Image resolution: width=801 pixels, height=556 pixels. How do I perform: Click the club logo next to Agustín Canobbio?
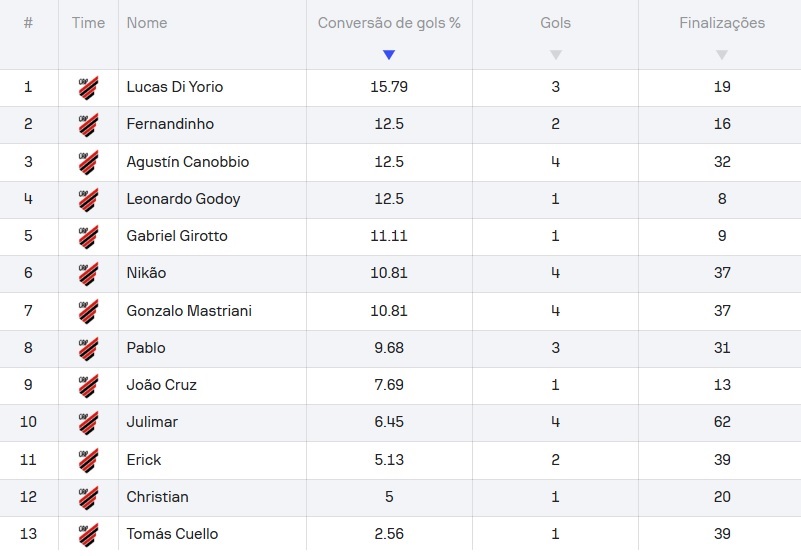[88, 162]
